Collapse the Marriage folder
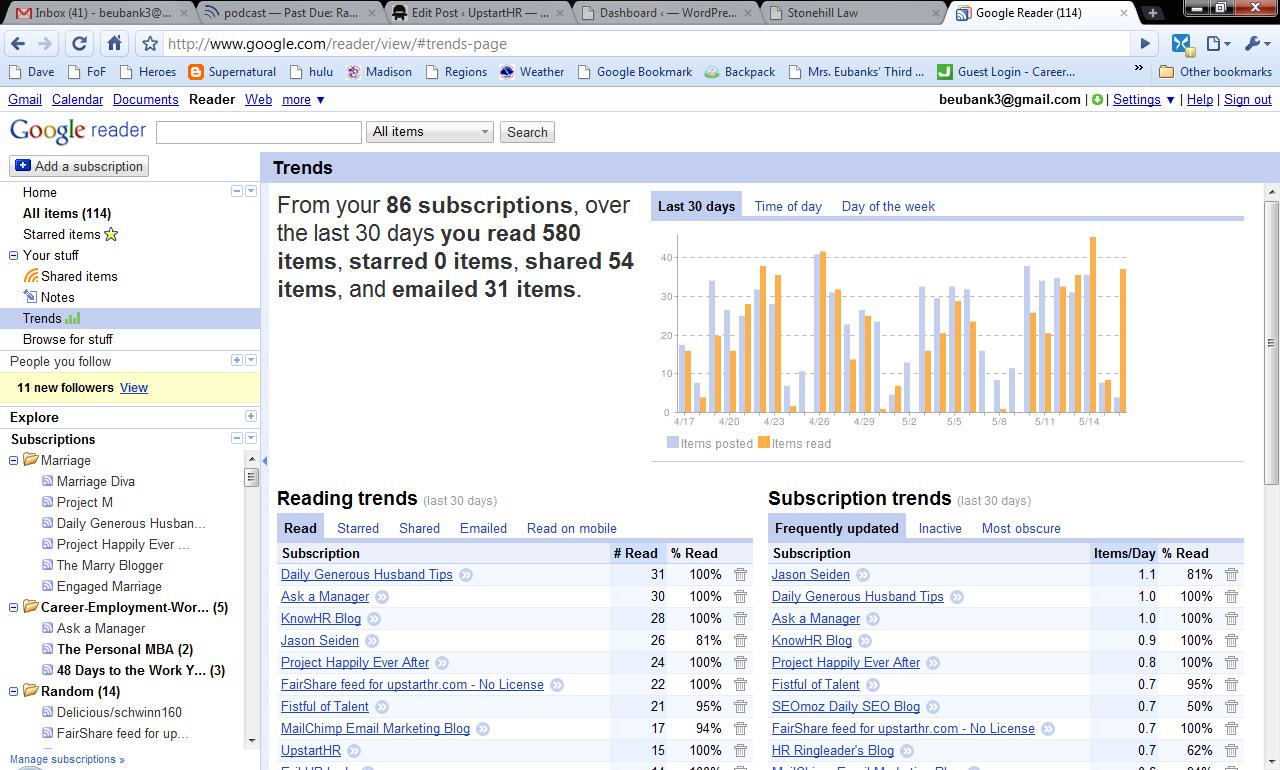The height and width of the screenshot is (770, 1280). pyautogui.click(x=14, y=460)
